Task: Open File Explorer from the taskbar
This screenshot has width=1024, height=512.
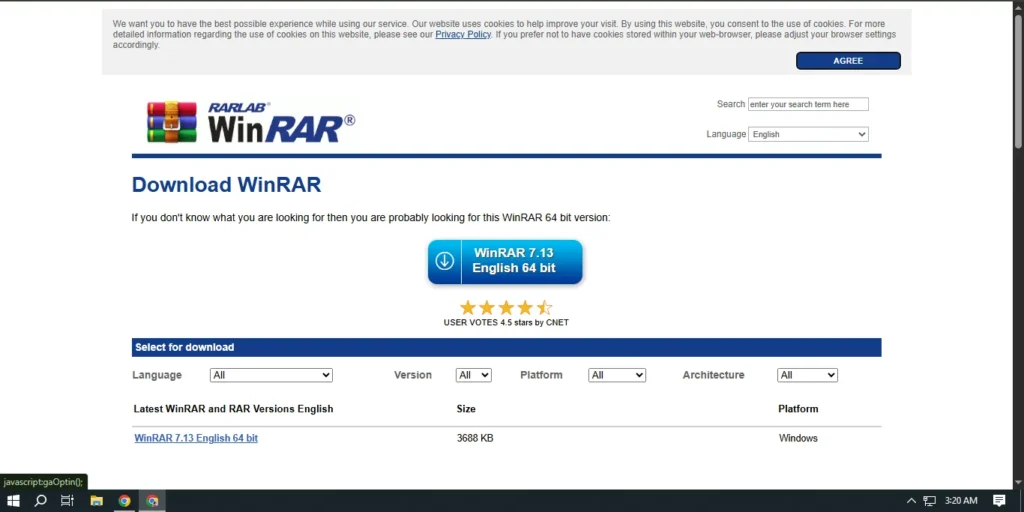Action: click(x=97, y=501)
